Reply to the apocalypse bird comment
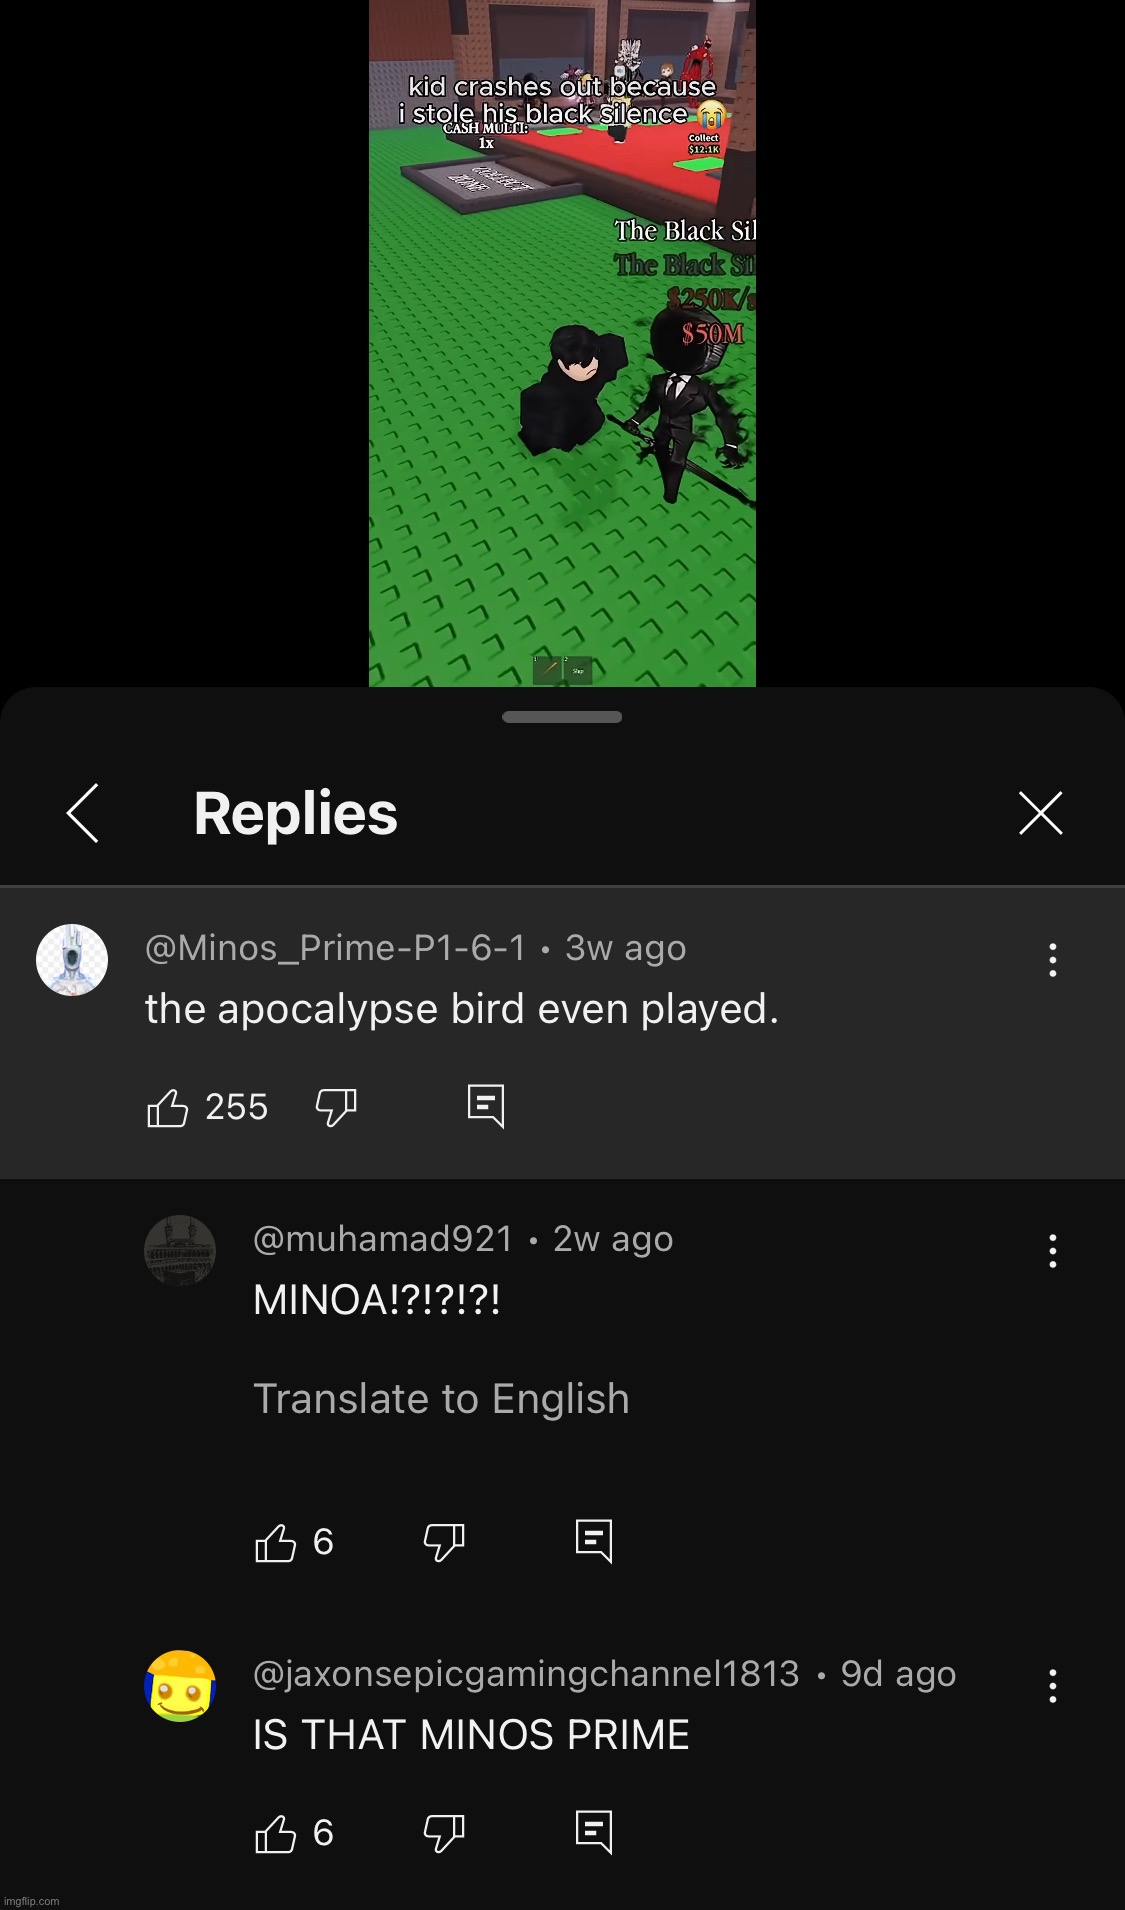Image resolution: width=1125 pixels, height=1910 pixels. (486, 1106)
